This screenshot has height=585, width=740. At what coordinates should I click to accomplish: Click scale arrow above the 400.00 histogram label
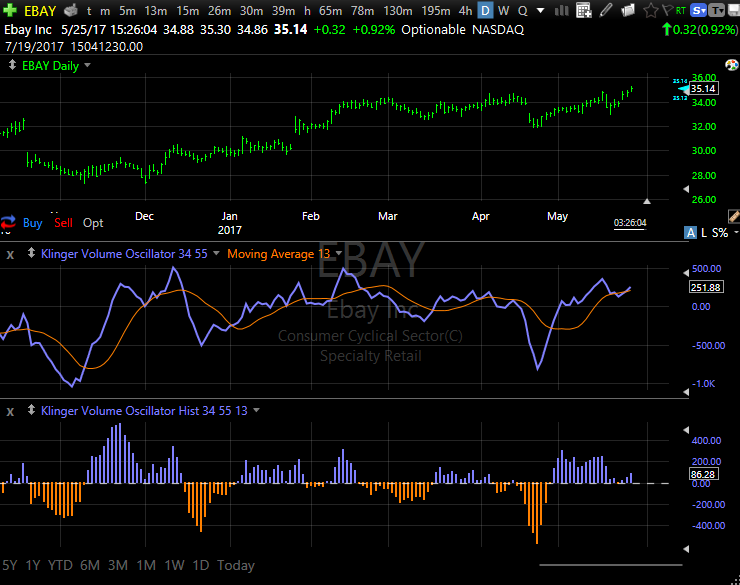click(x=686, y=430)
